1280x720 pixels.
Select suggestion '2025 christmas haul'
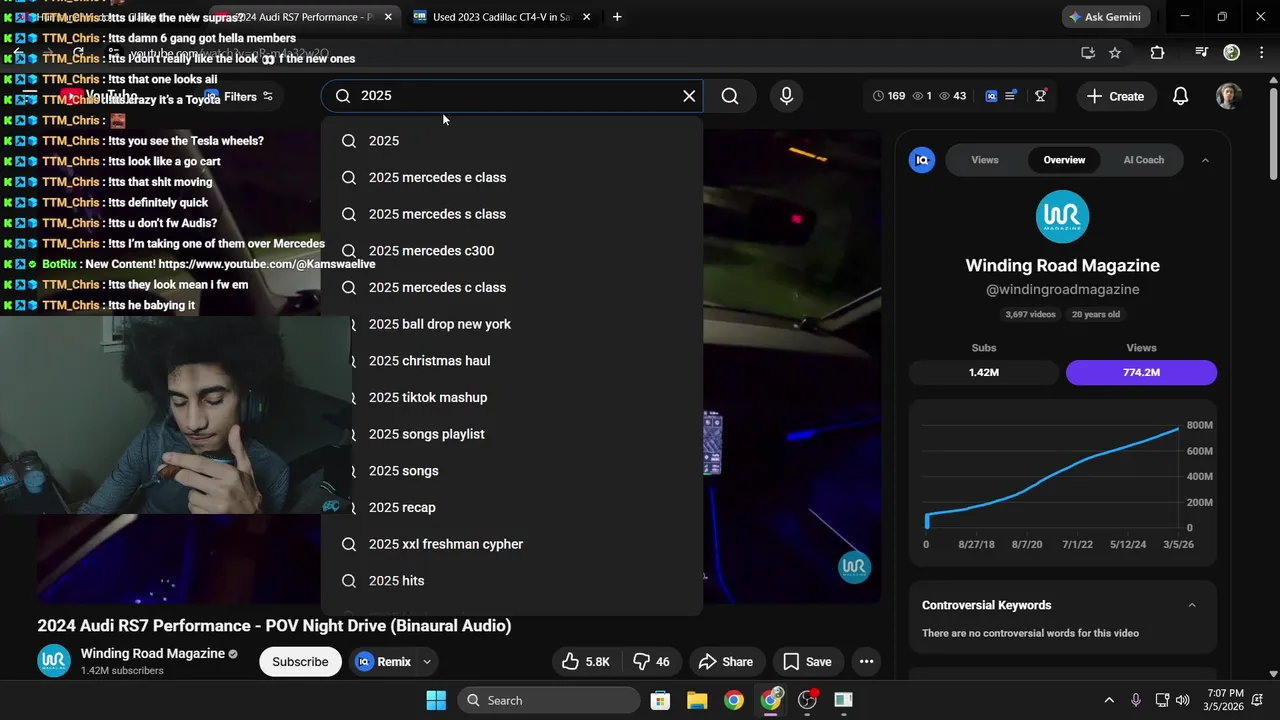click(512, 361)
